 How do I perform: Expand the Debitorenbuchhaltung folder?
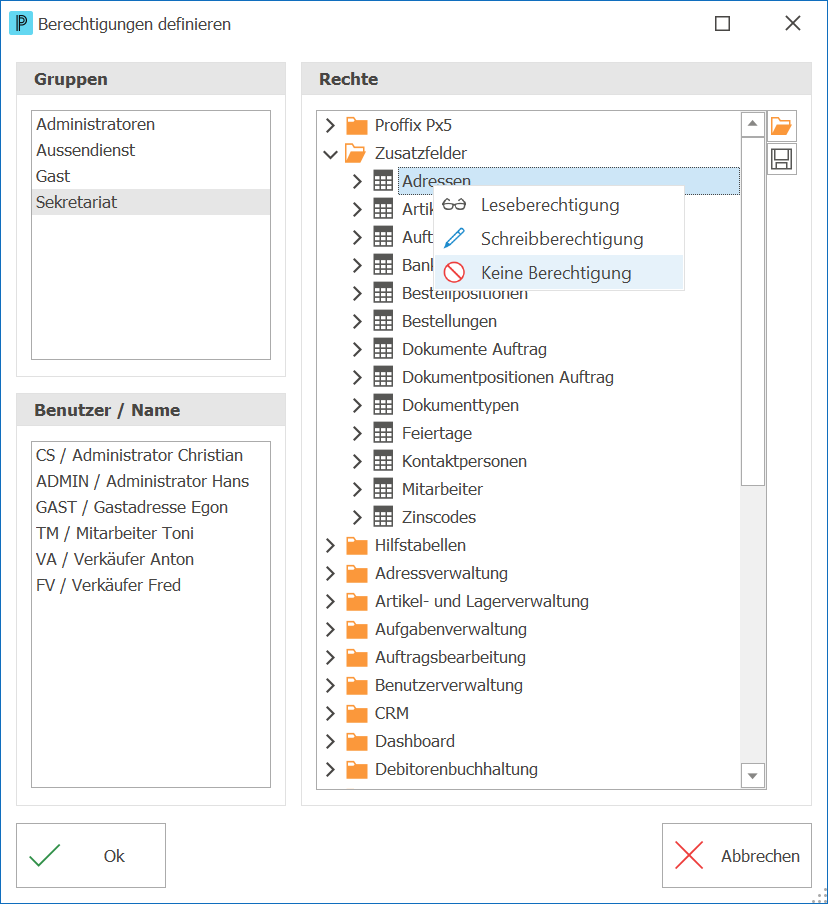point(330,769)
